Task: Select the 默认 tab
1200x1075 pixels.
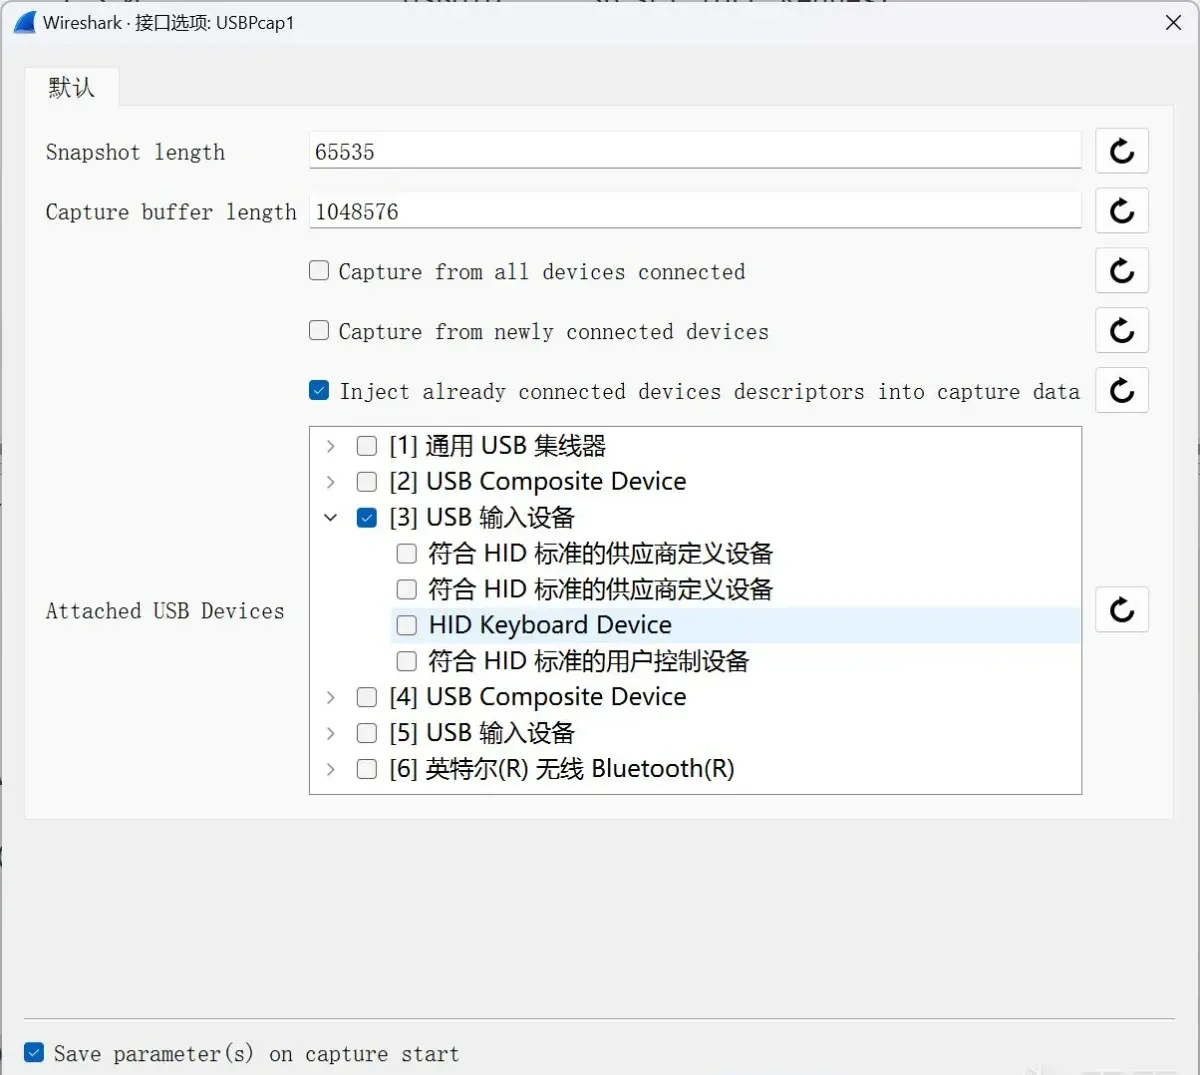Action: point(72,87)
